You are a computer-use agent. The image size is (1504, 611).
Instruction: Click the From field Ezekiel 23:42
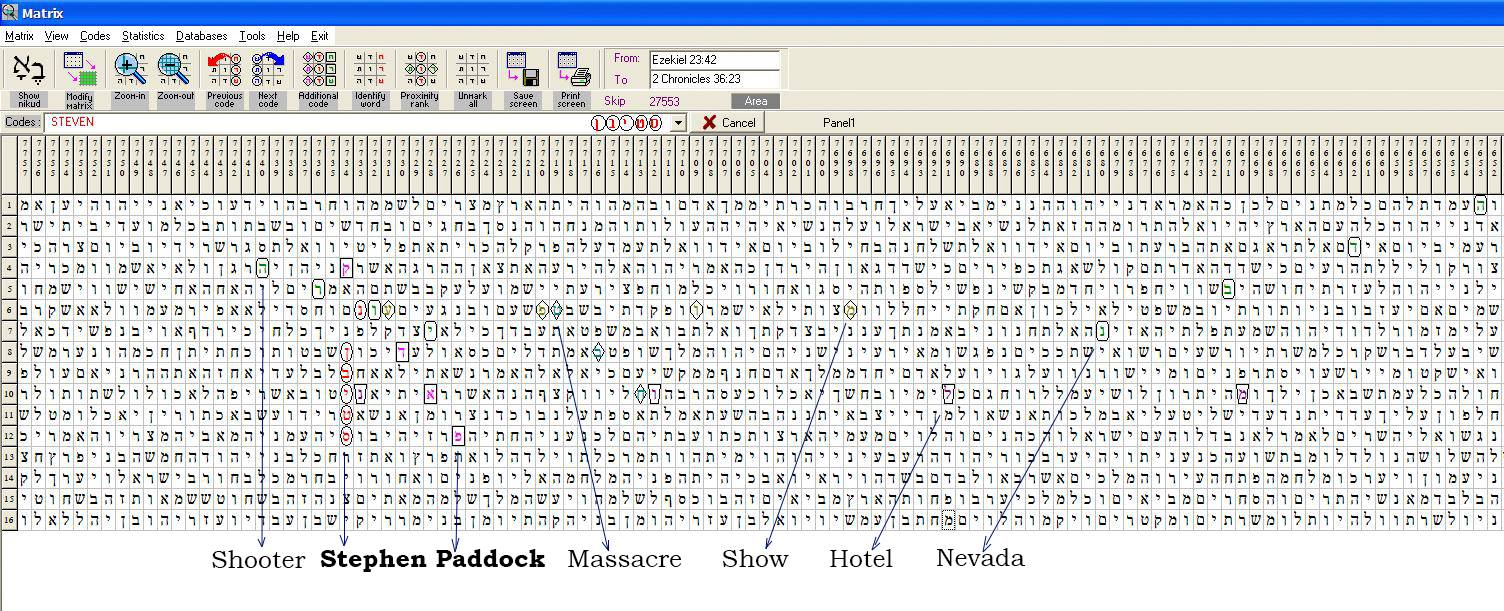click(715, 60)
